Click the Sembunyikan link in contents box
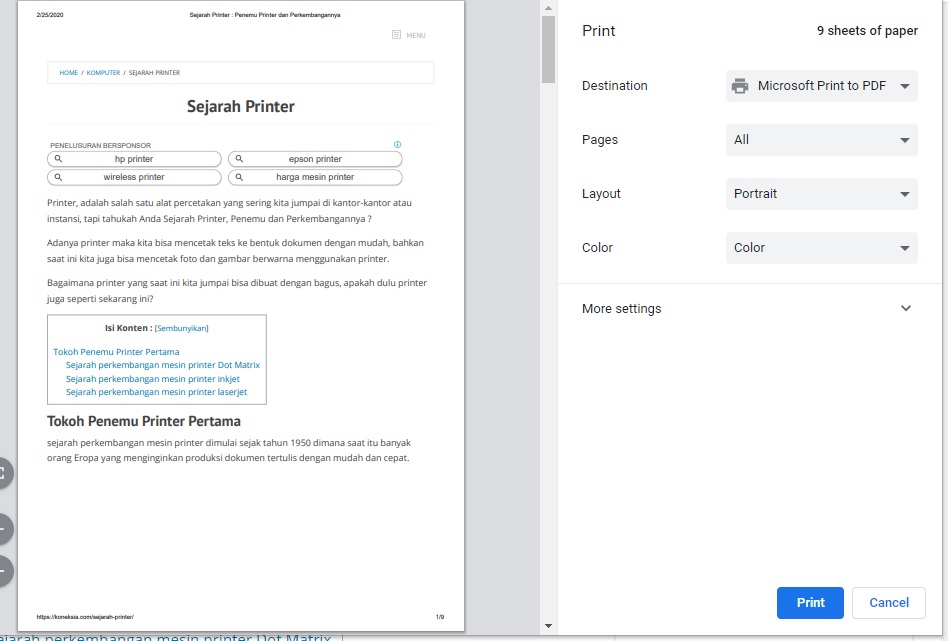The width and height of the screenshot is (948, 641). pyautogui.click(x=181, y=328)
